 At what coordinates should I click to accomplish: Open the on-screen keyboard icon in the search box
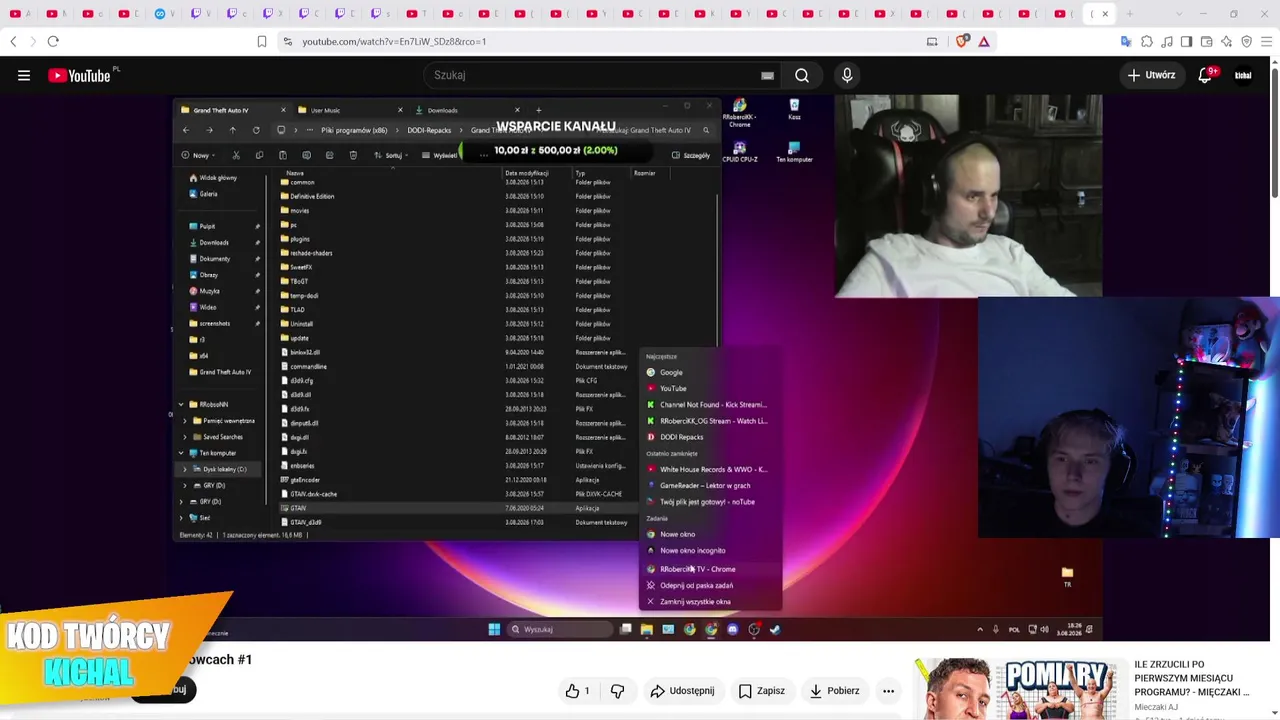coord(767,75)
